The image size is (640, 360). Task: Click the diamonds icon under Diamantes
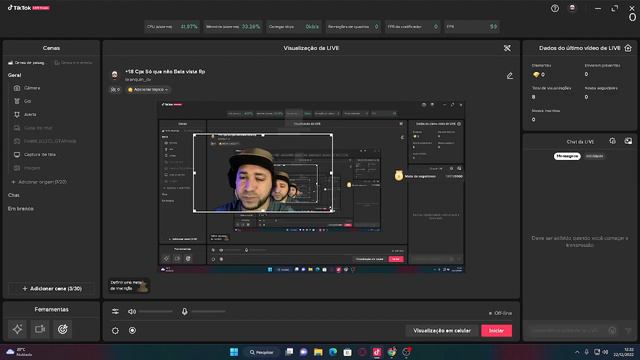tap(536, 75)
